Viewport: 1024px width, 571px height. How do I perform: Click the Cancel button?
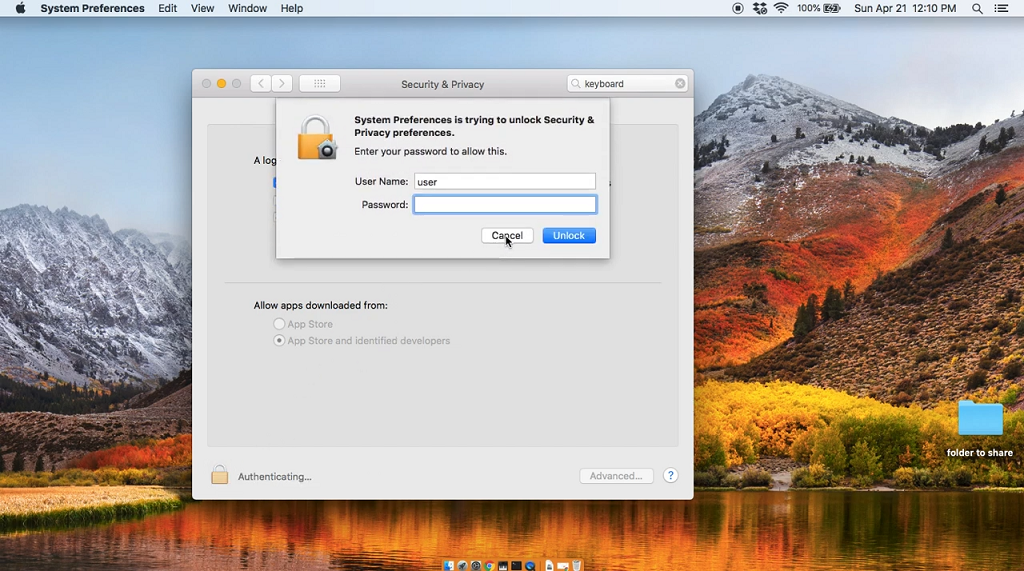tap(507, 235)
